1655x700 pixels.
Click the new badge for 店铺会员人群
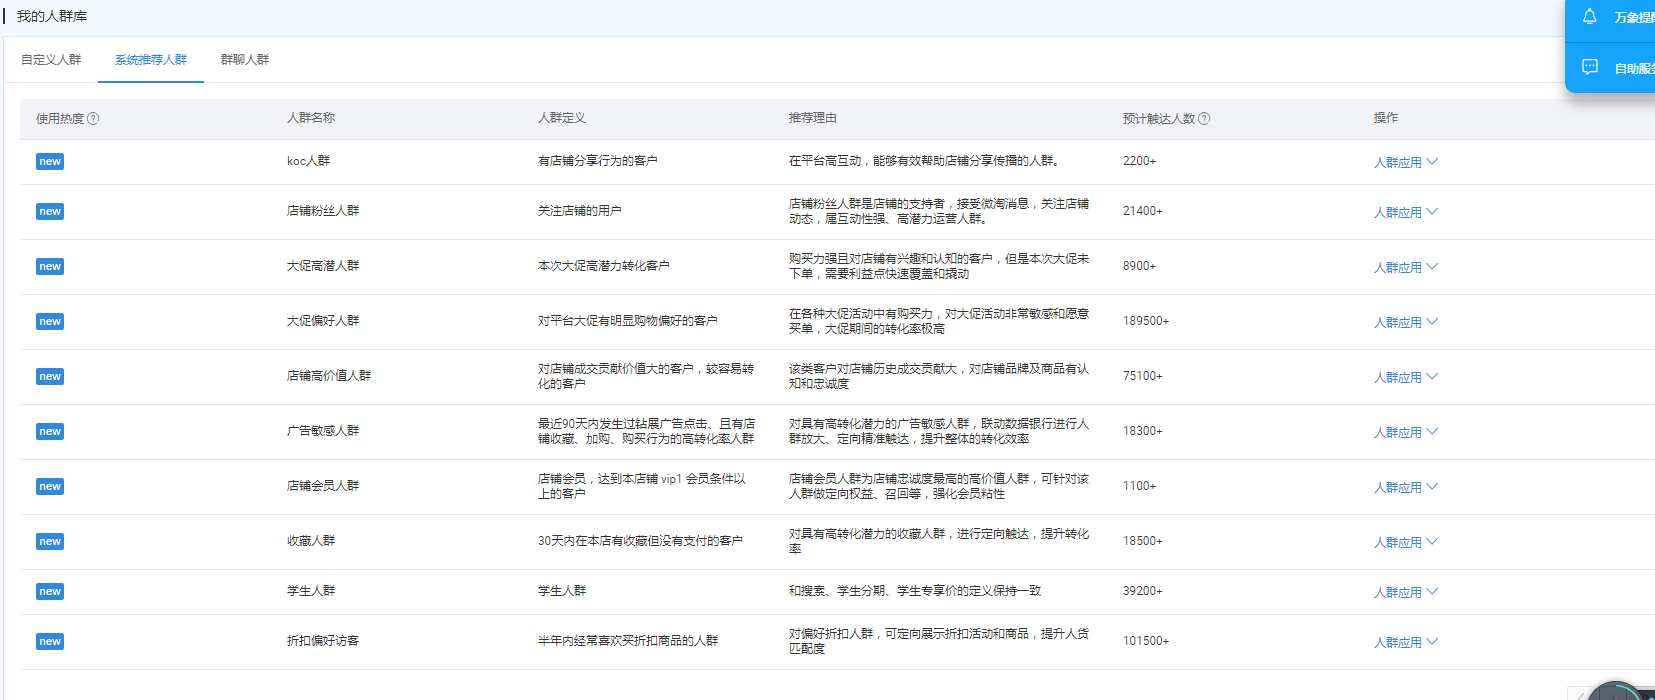pos(50,486)
